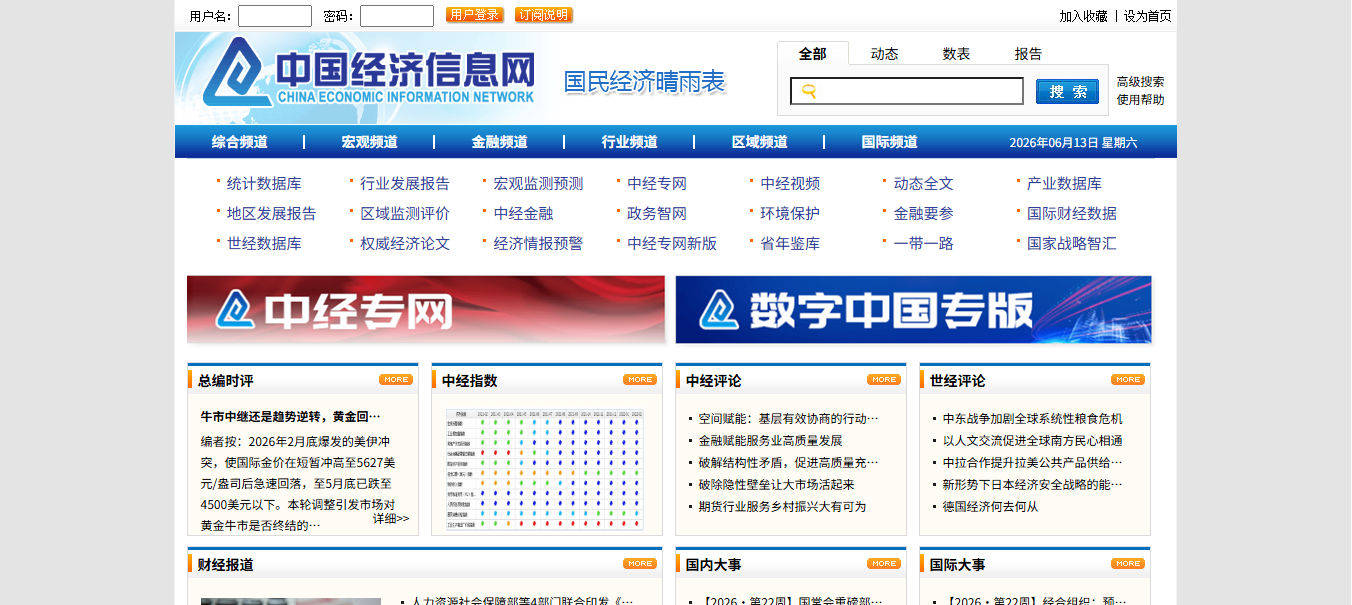Click the 用户登录 button
The image size is (1352, 605).
click(x=475, y=15)
